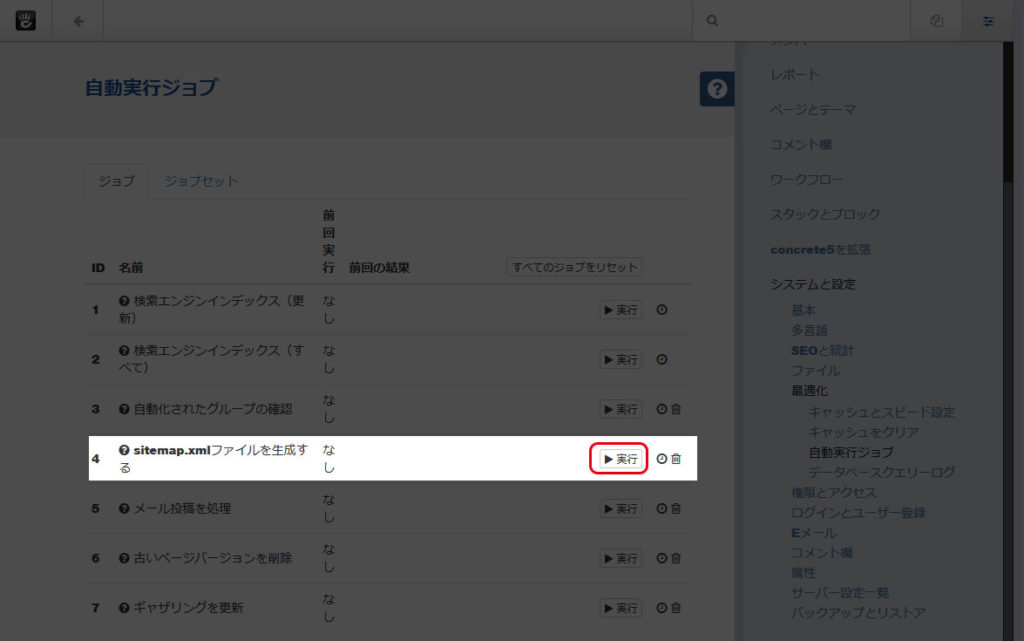Run job 1 with the 実行 button
Screen dimensions: 1024x641
click(620, 310)
